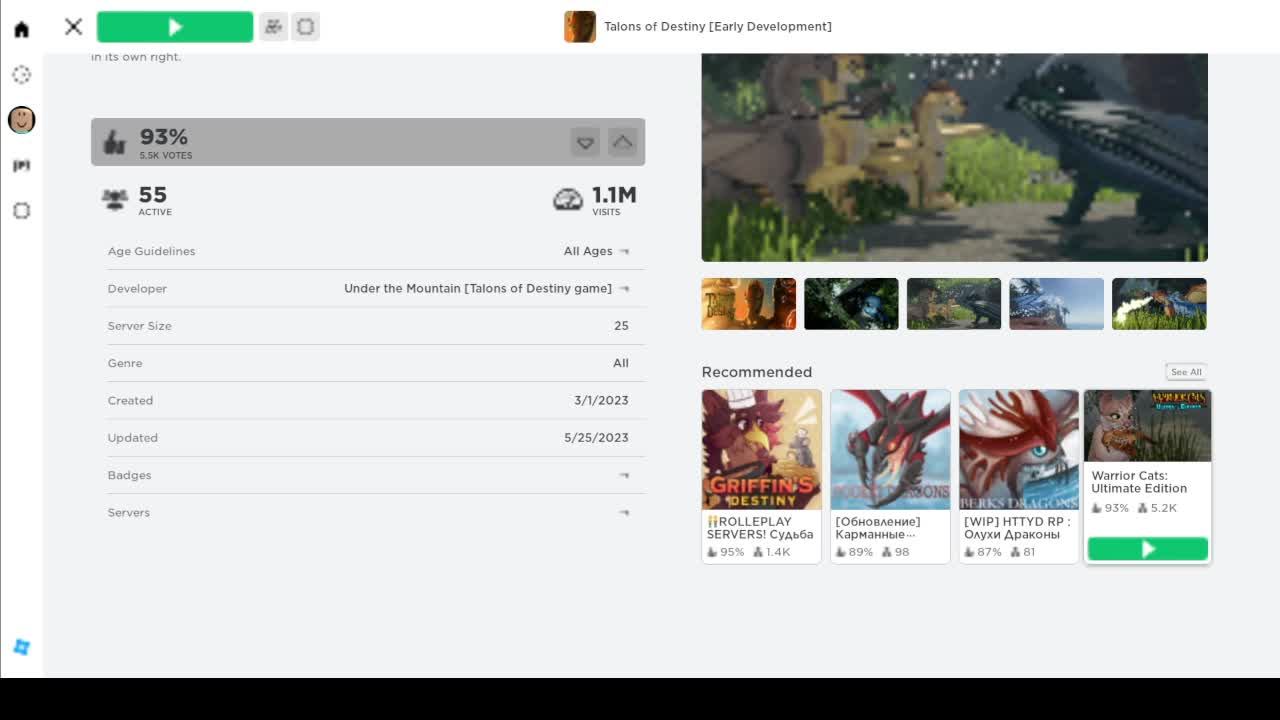Image resolution: width=1280 pixels, height=720 pixels.
Task: Expand the Badges row arrow
Action: coord(624,476)
